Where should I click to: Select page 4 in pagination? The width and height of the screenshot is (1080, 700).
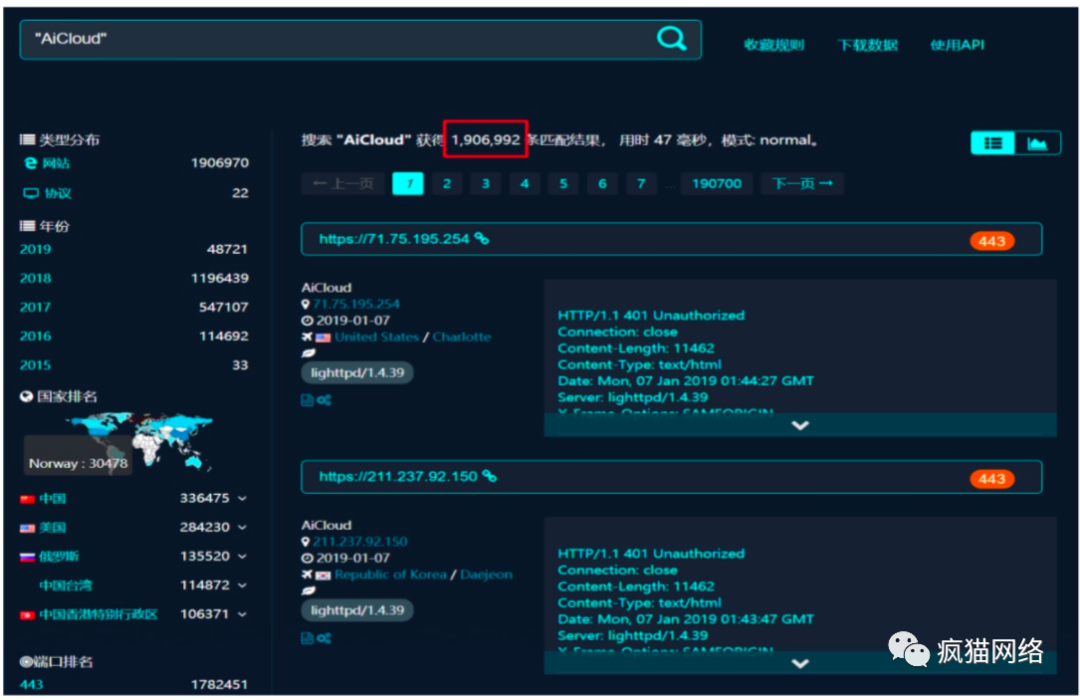click(524, 183)
